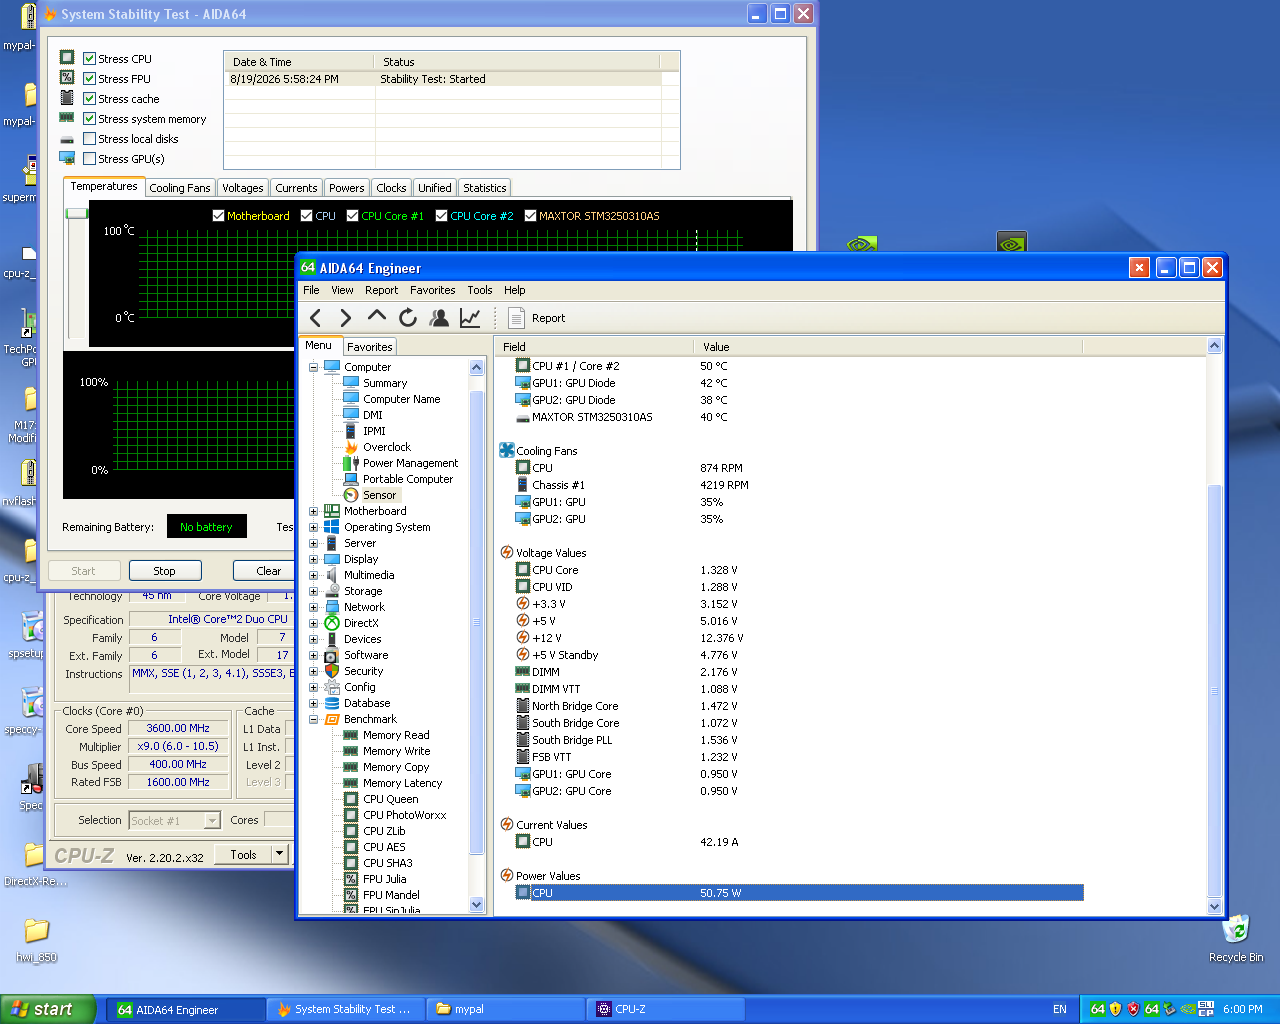Open the mypal taskbar item
1280x1024 pixels.
pyautogui.click(x=505, y=1009)
